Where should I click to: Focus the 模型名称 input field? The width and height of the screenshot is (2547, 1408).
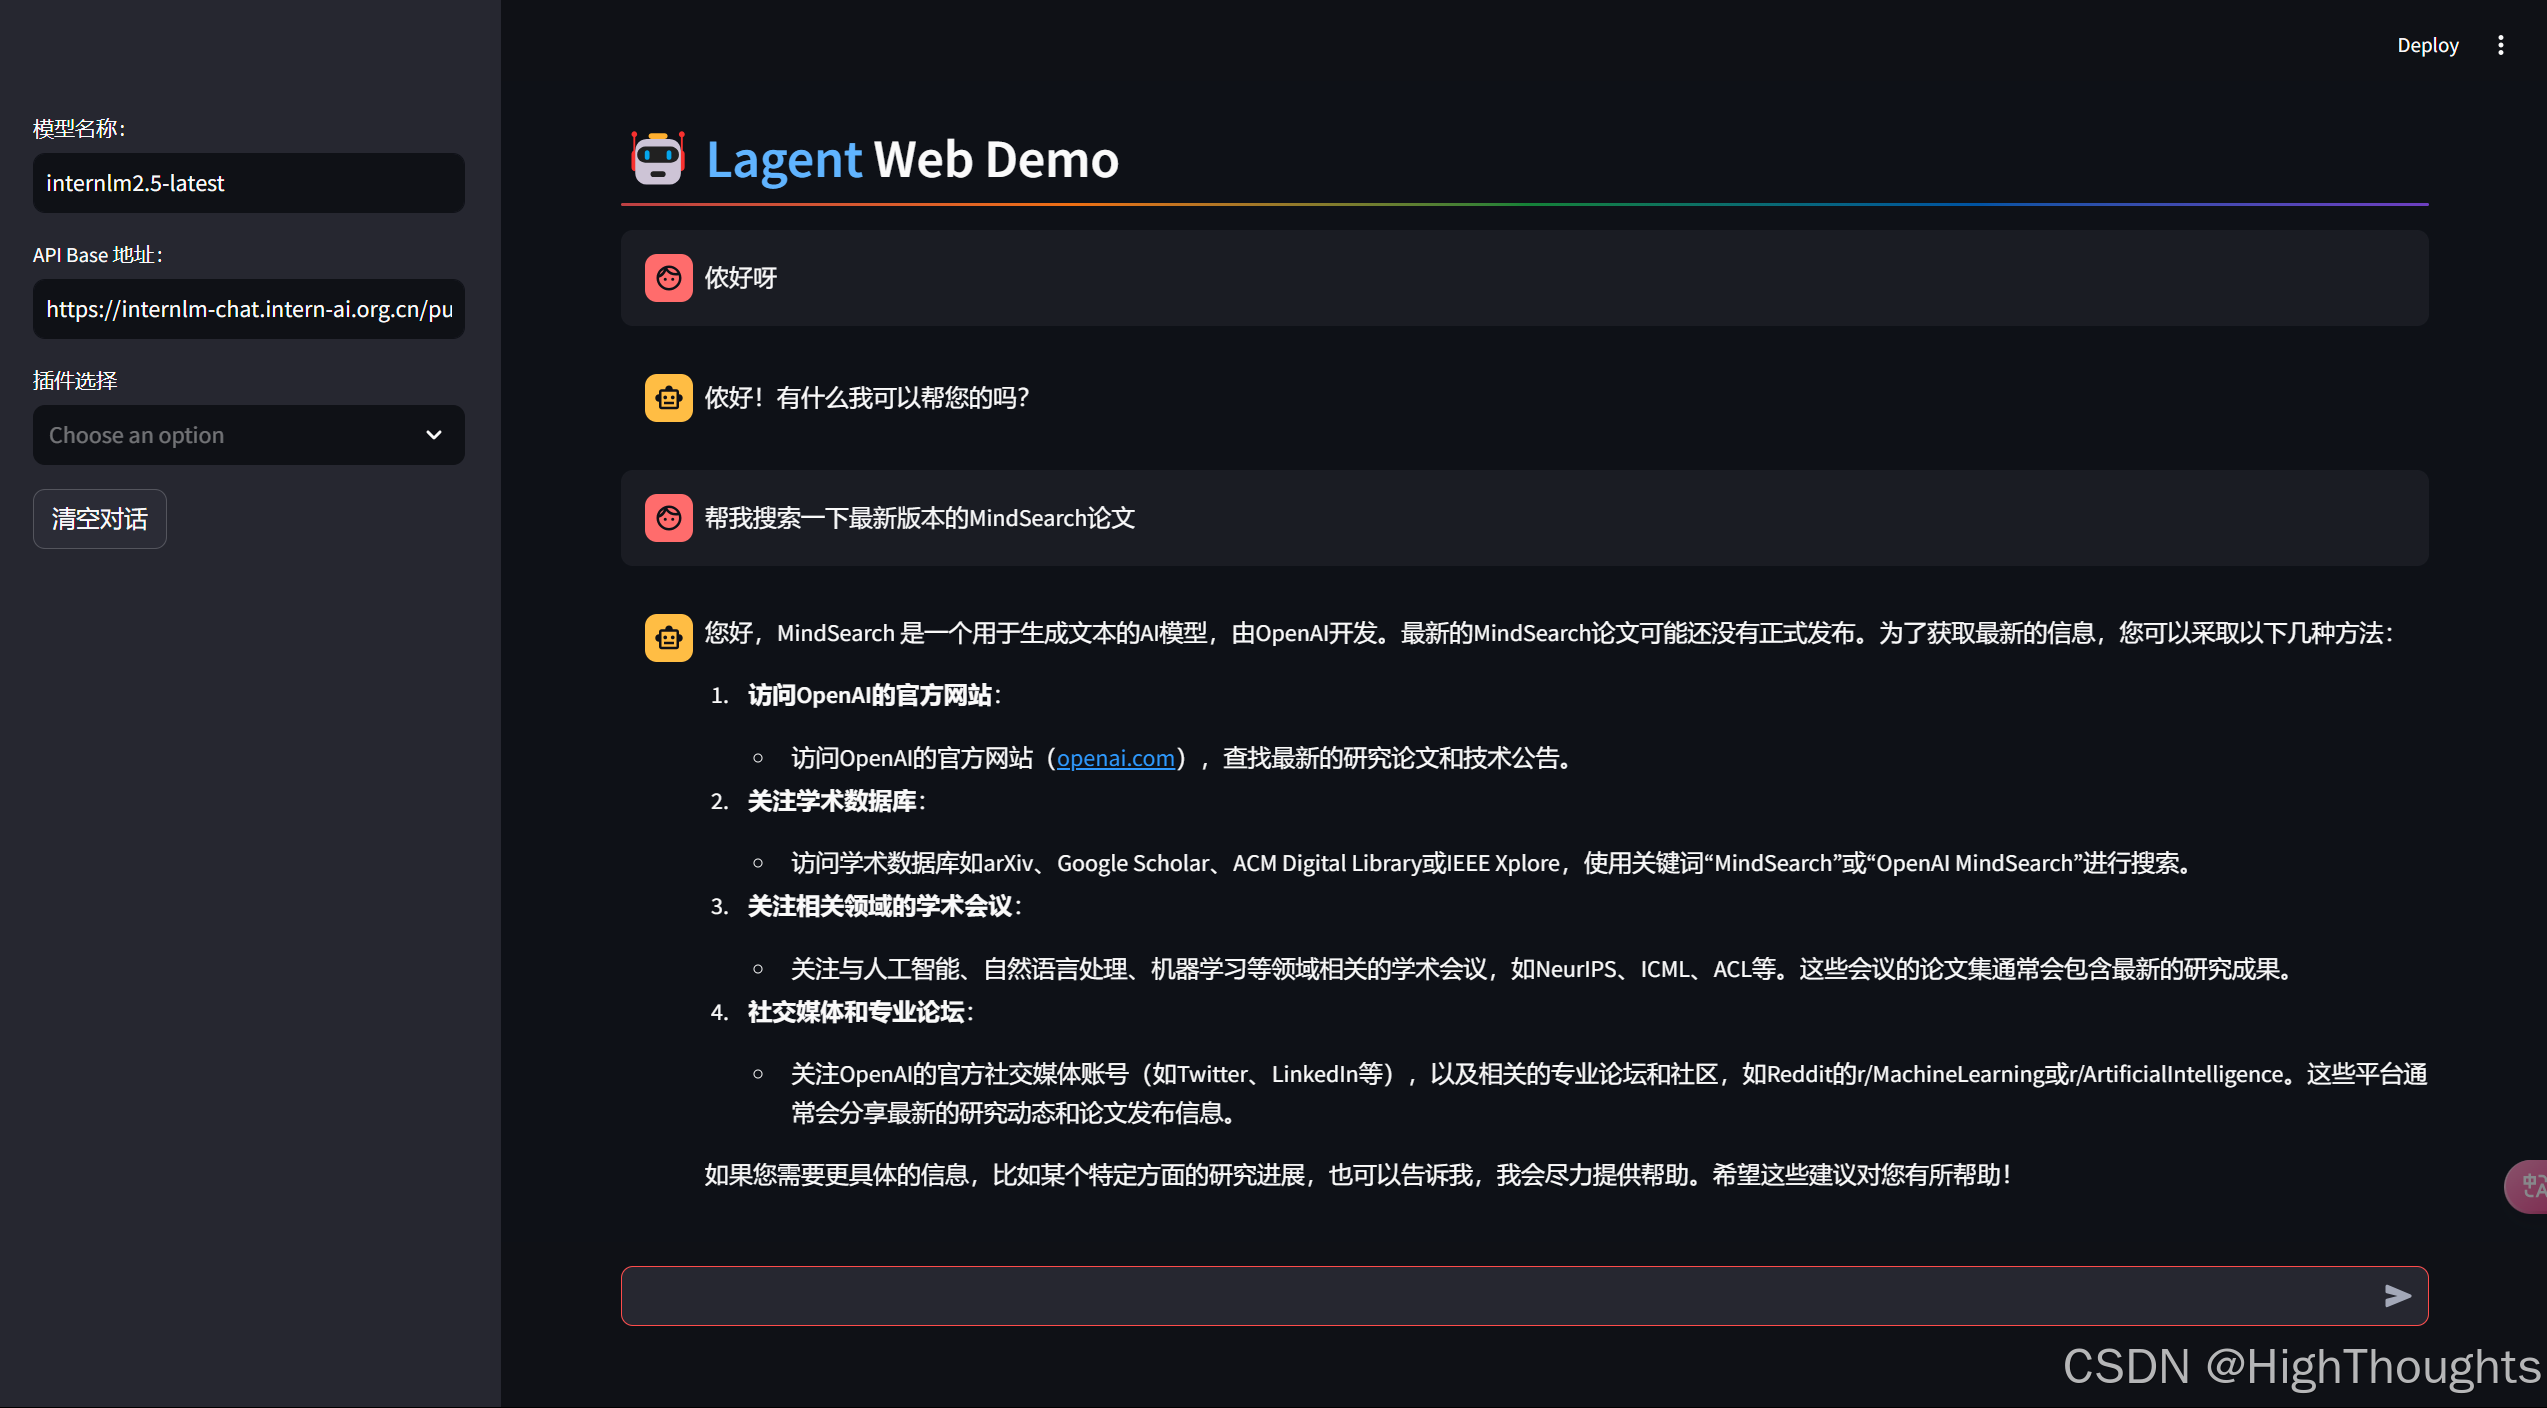point(248,183)
